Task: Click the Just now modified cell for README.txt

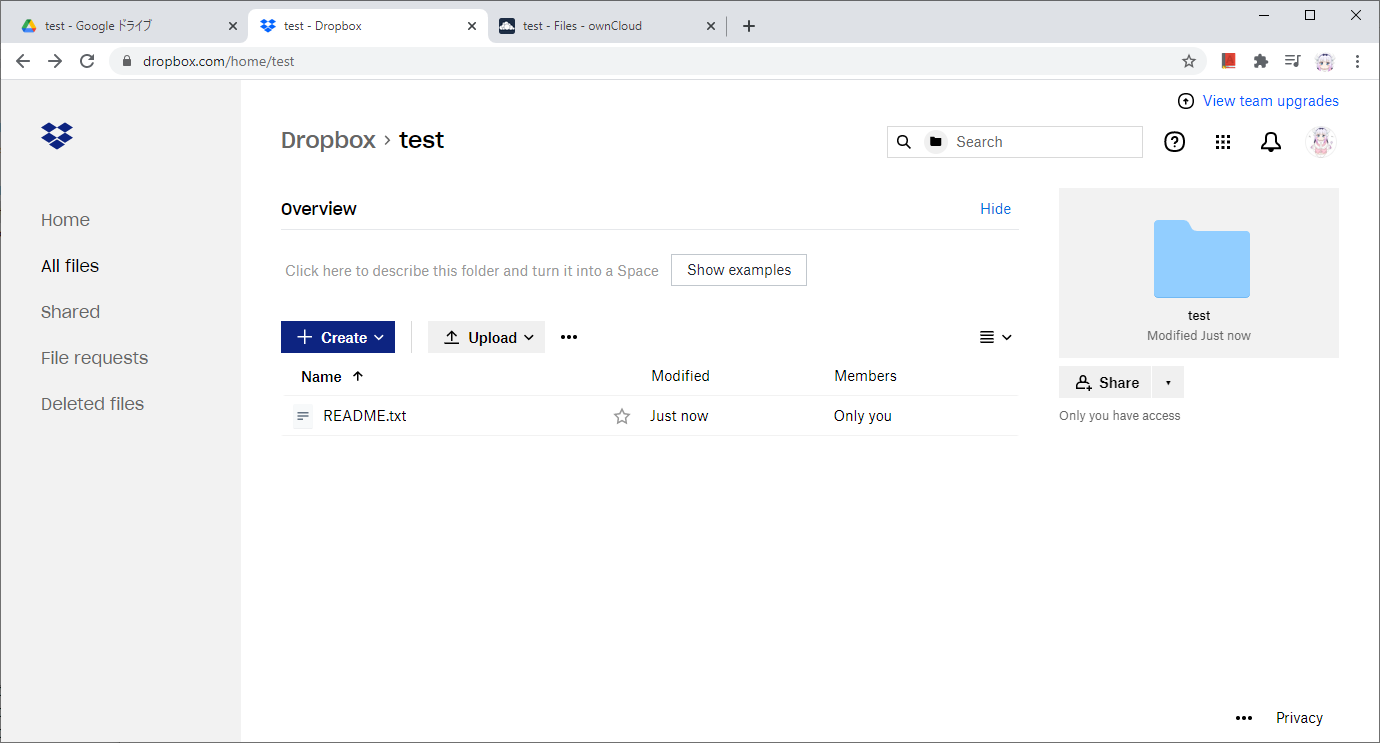Action: click(679, 416)
